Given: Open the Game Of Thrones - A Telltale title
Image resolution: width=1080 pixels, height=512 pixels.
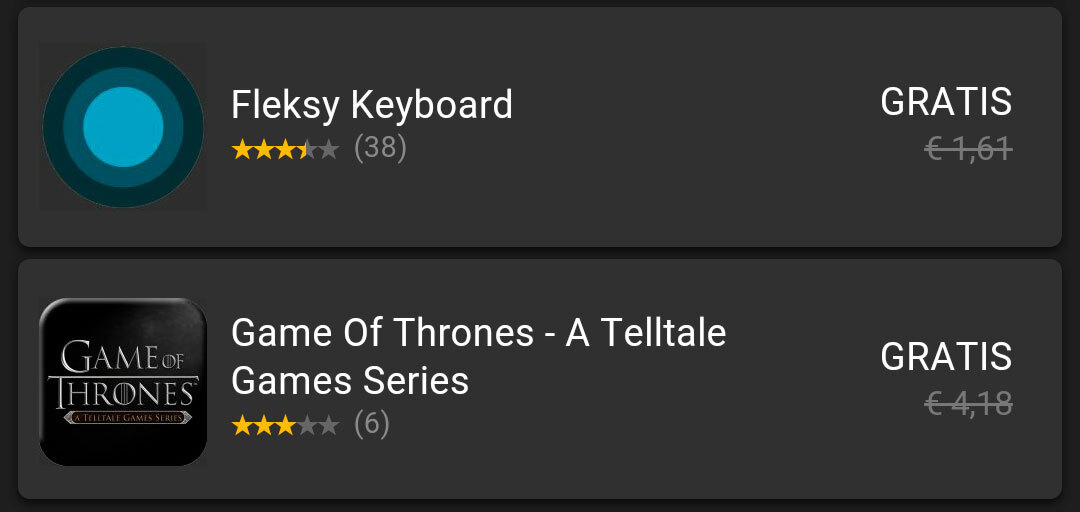Looking at the screenshot, I should (x=478, y=333).
